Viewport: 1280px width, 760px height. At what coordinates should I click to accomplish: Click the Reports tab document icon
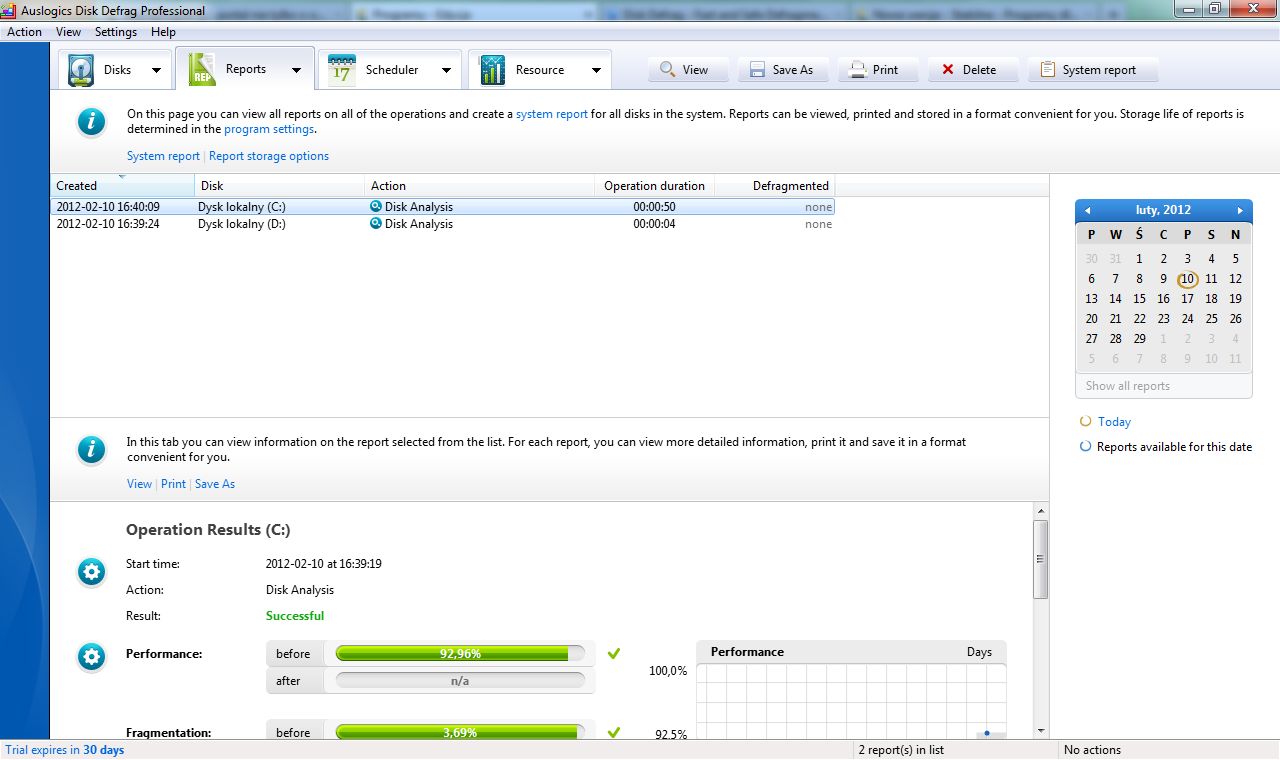coord(202,70)
